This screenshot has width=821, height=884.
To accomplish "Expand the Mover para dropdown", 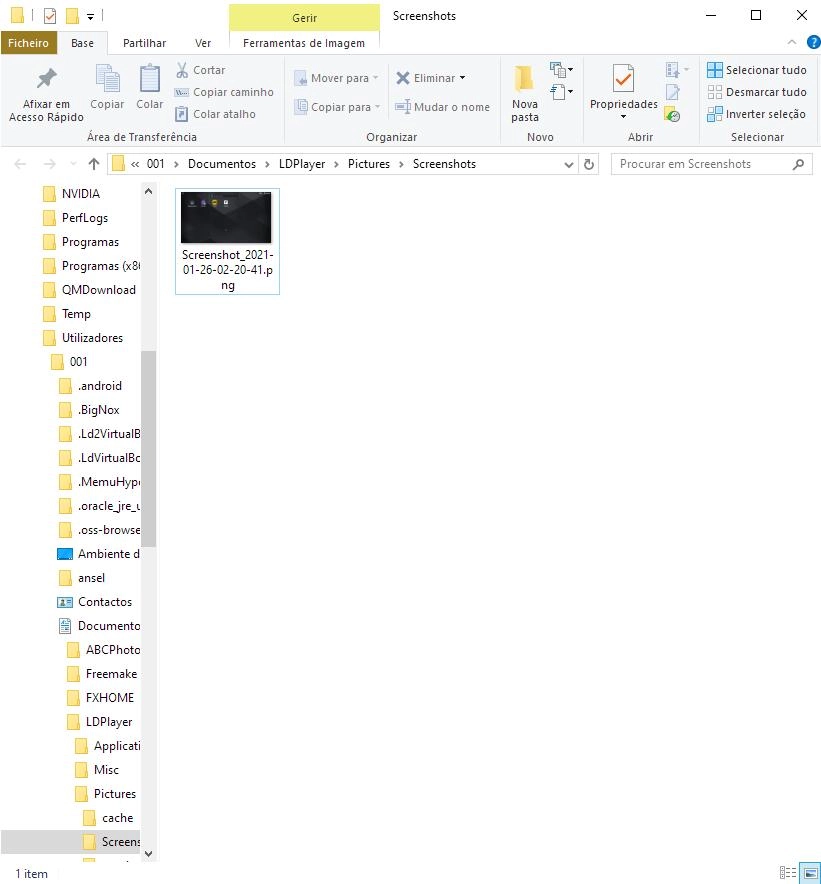I will click(x=376, y=78).
